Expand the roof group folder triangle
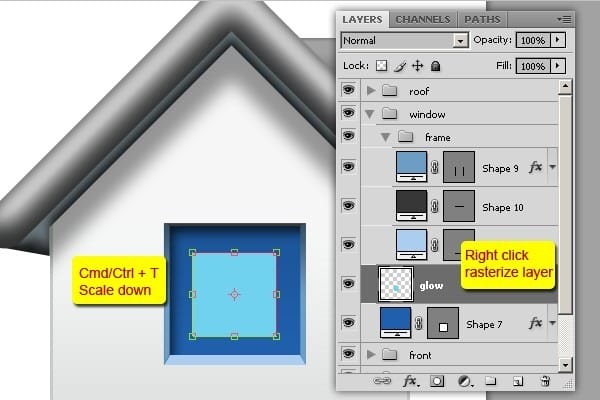The image size is (600, 400). point(372,90)
